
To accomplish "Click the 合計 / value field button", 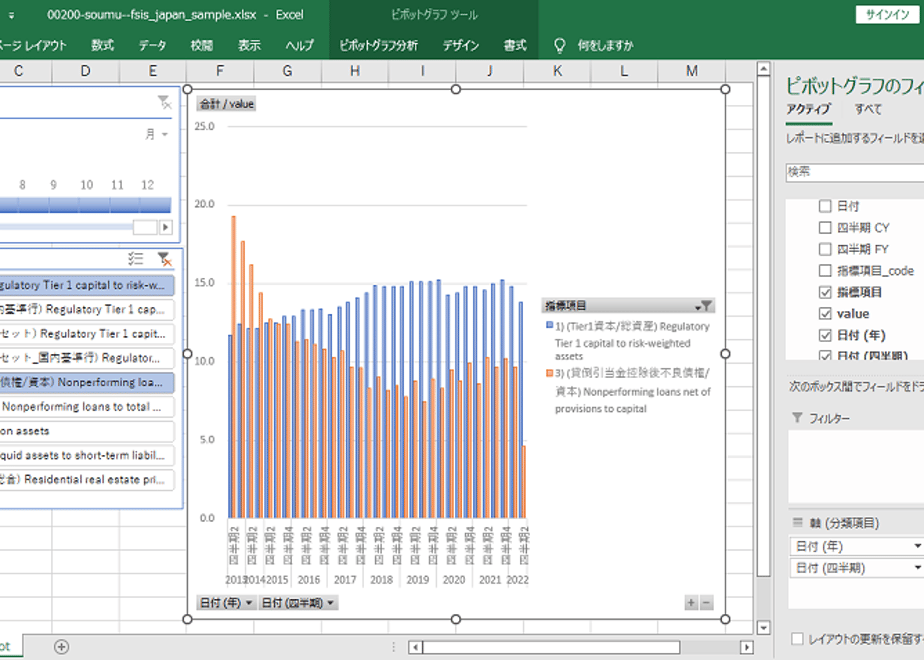I will (x=226, y=104).
